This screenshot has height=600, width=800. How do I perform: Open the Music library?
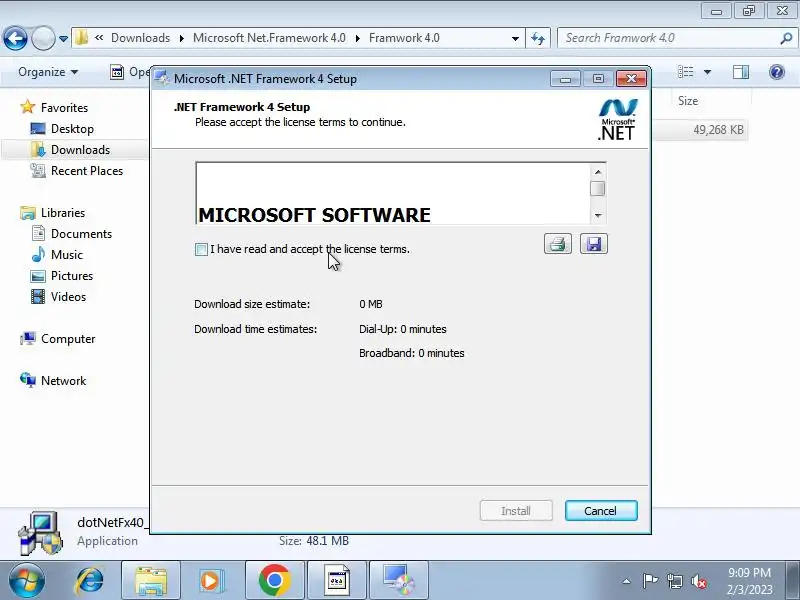[x=66, y=255]
